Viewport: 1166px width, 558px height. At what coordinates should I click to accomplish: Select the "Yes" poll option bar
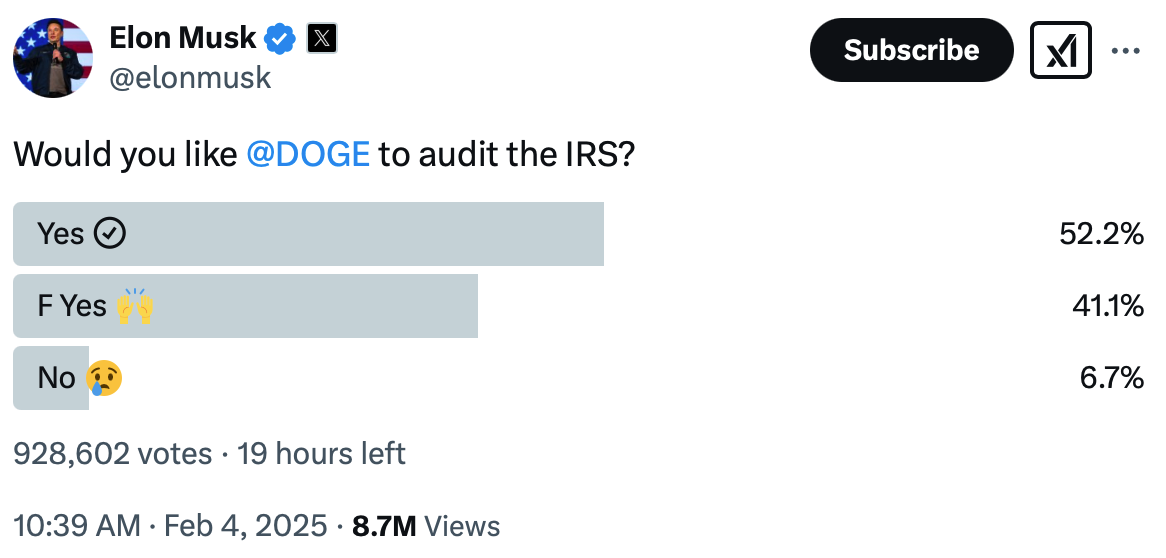[308, 234]
